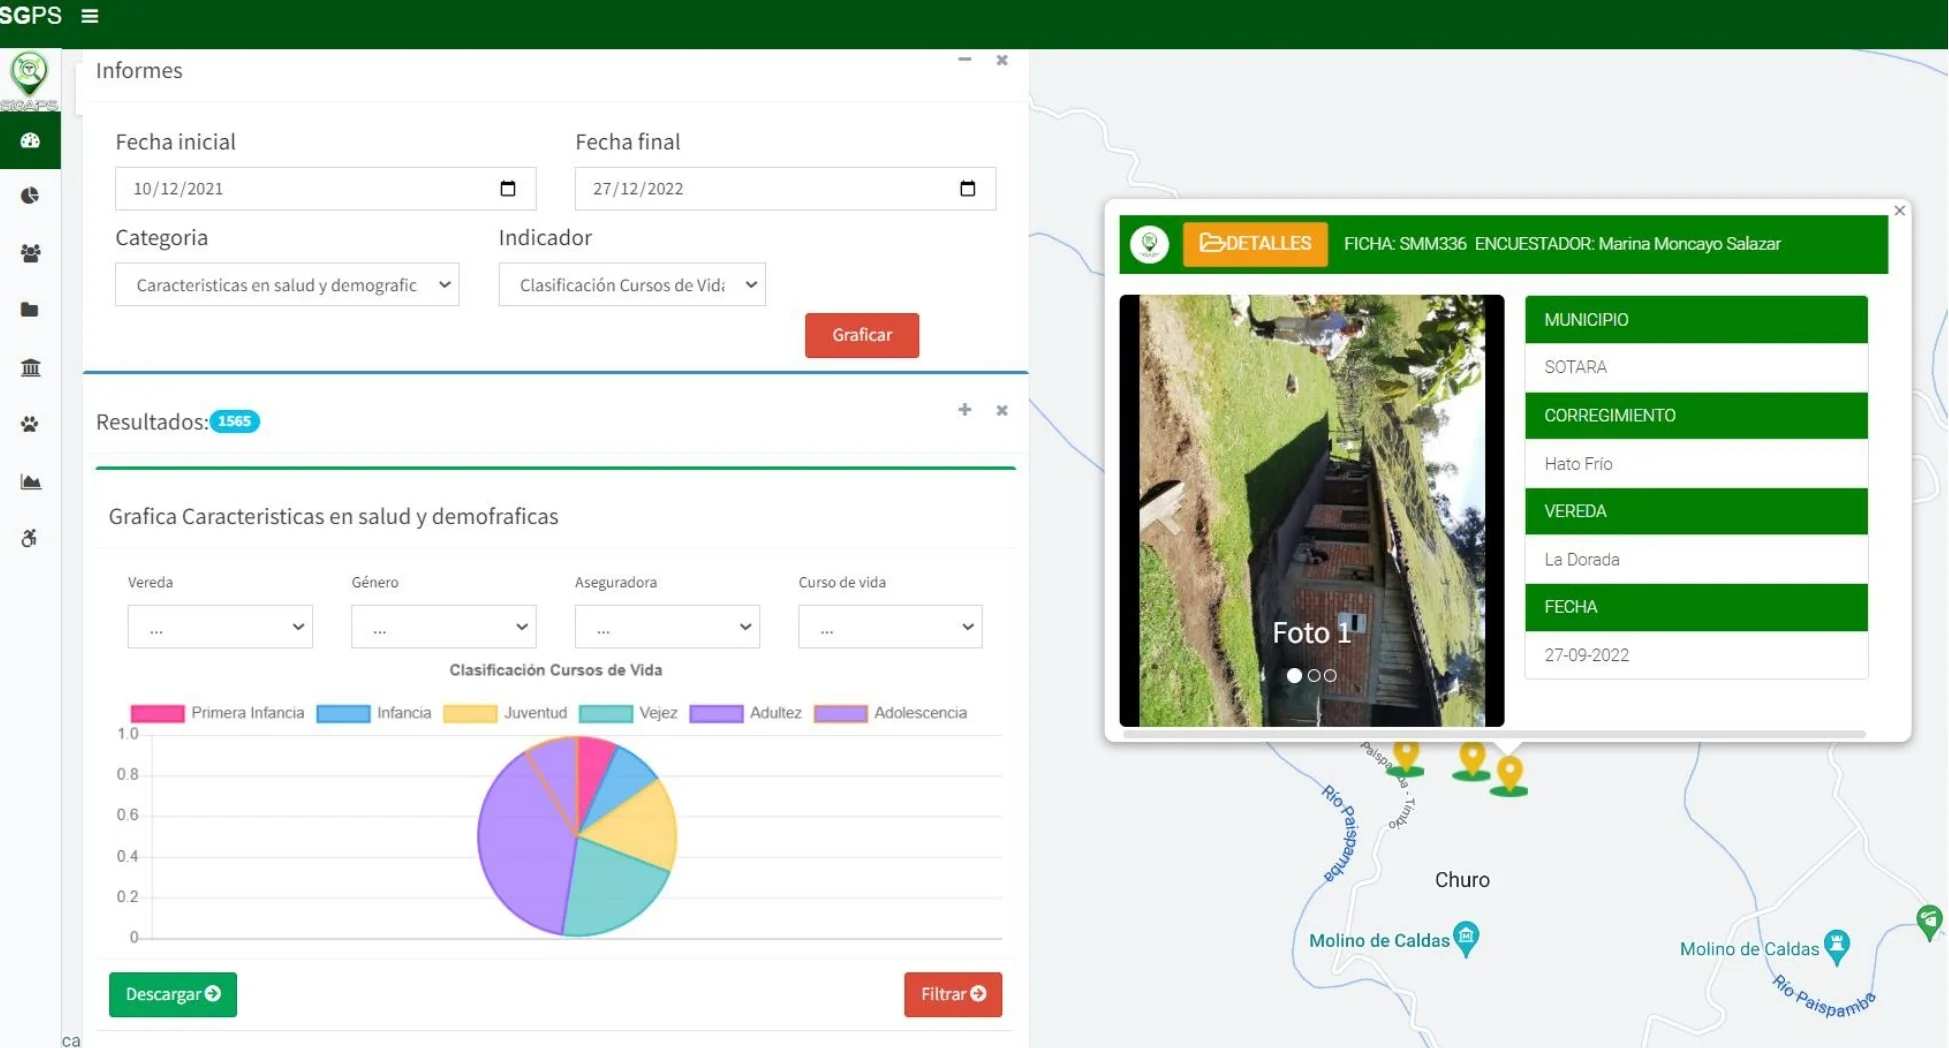Open the users group sidebar icon

(x=30, y=253)
